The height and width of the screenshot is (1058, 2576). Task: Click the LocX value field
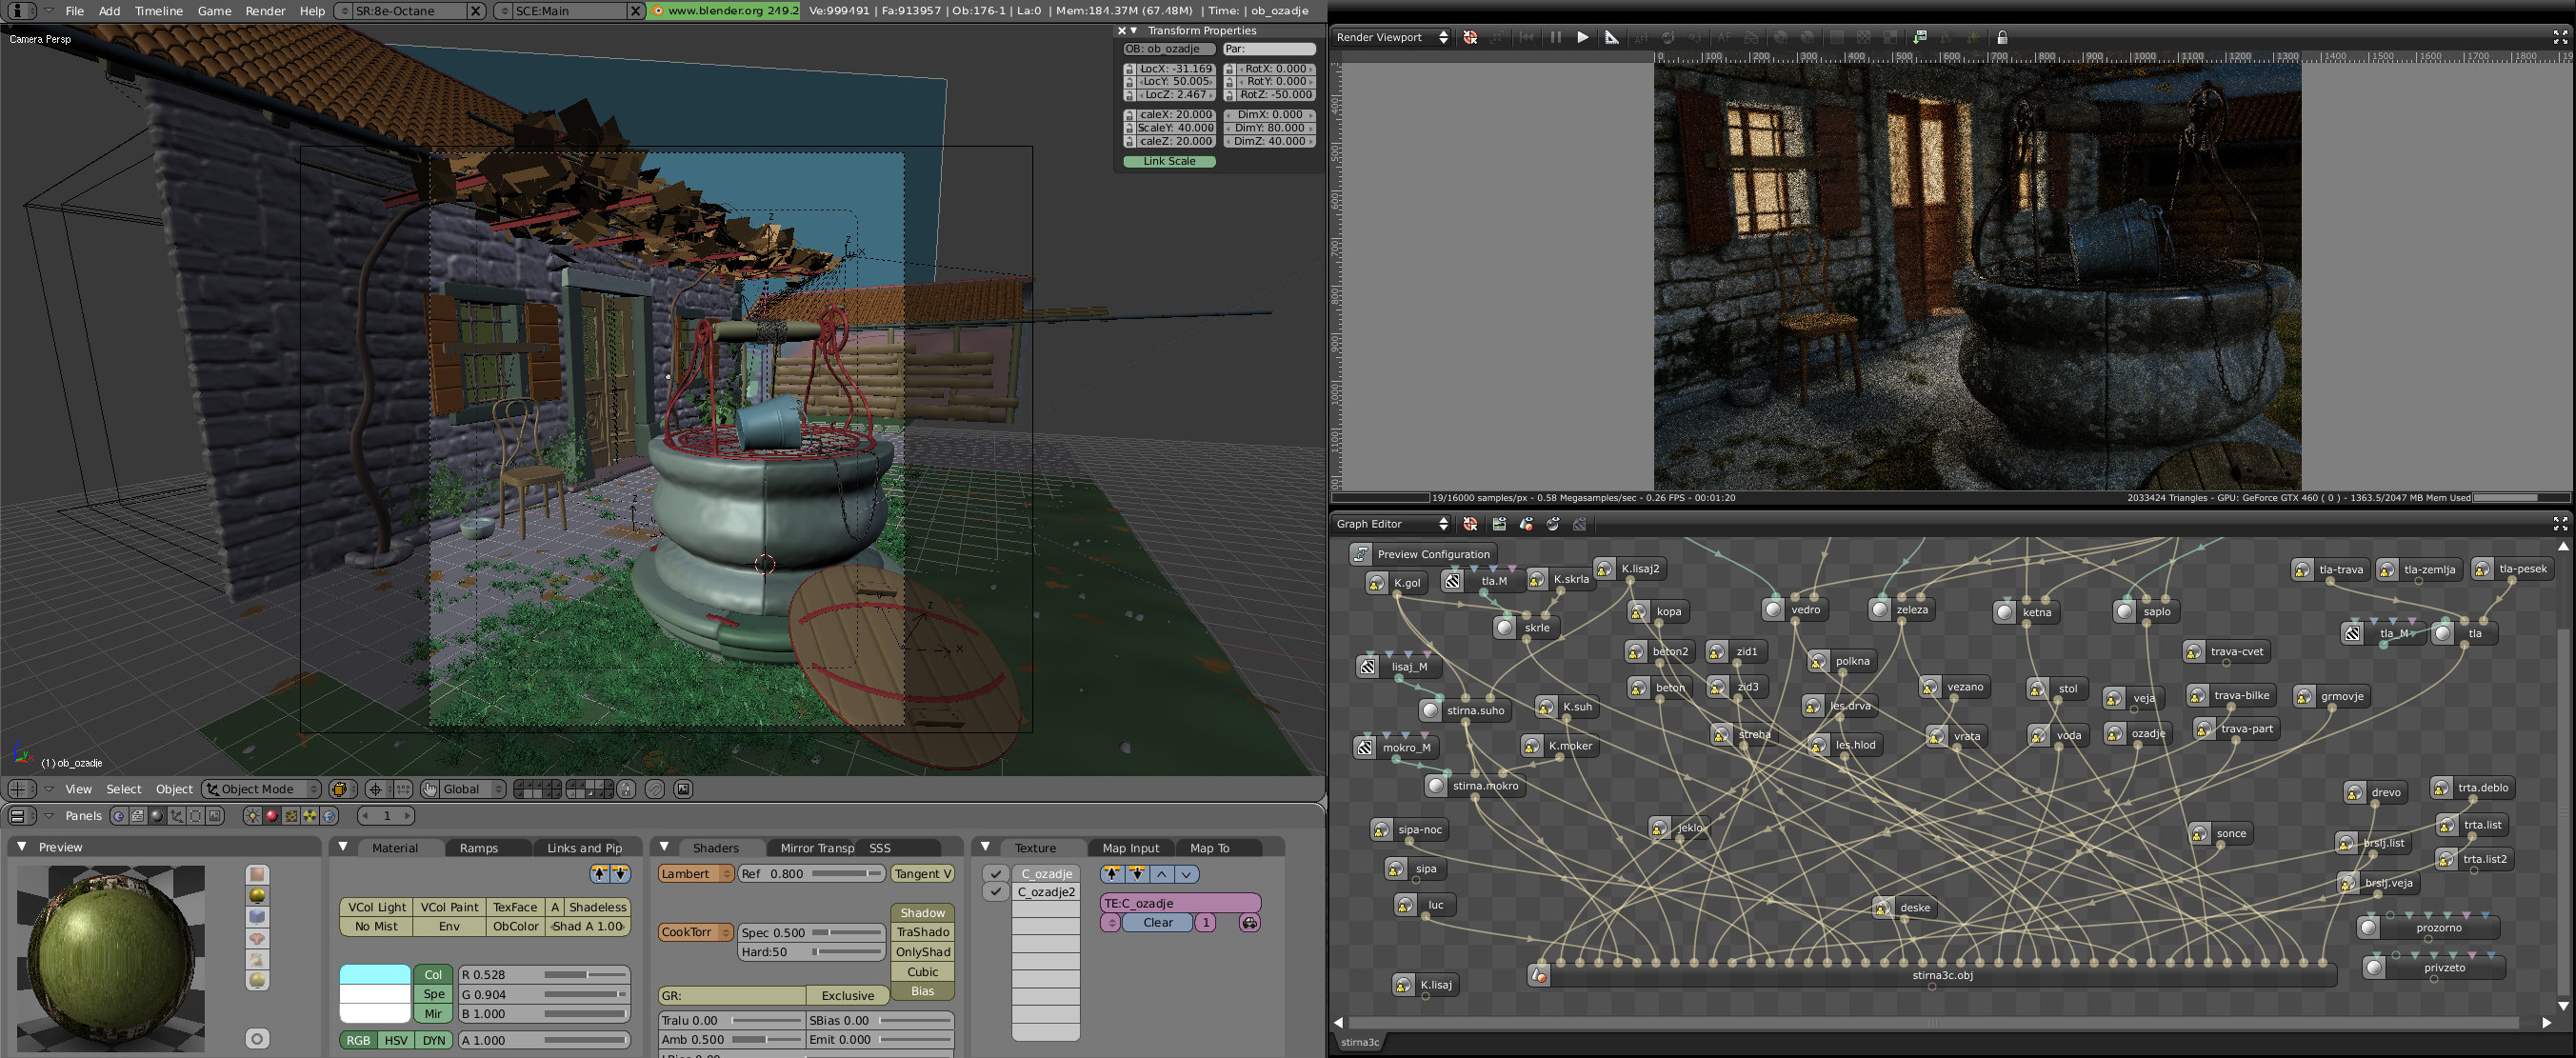click(x=1175, y=69)
